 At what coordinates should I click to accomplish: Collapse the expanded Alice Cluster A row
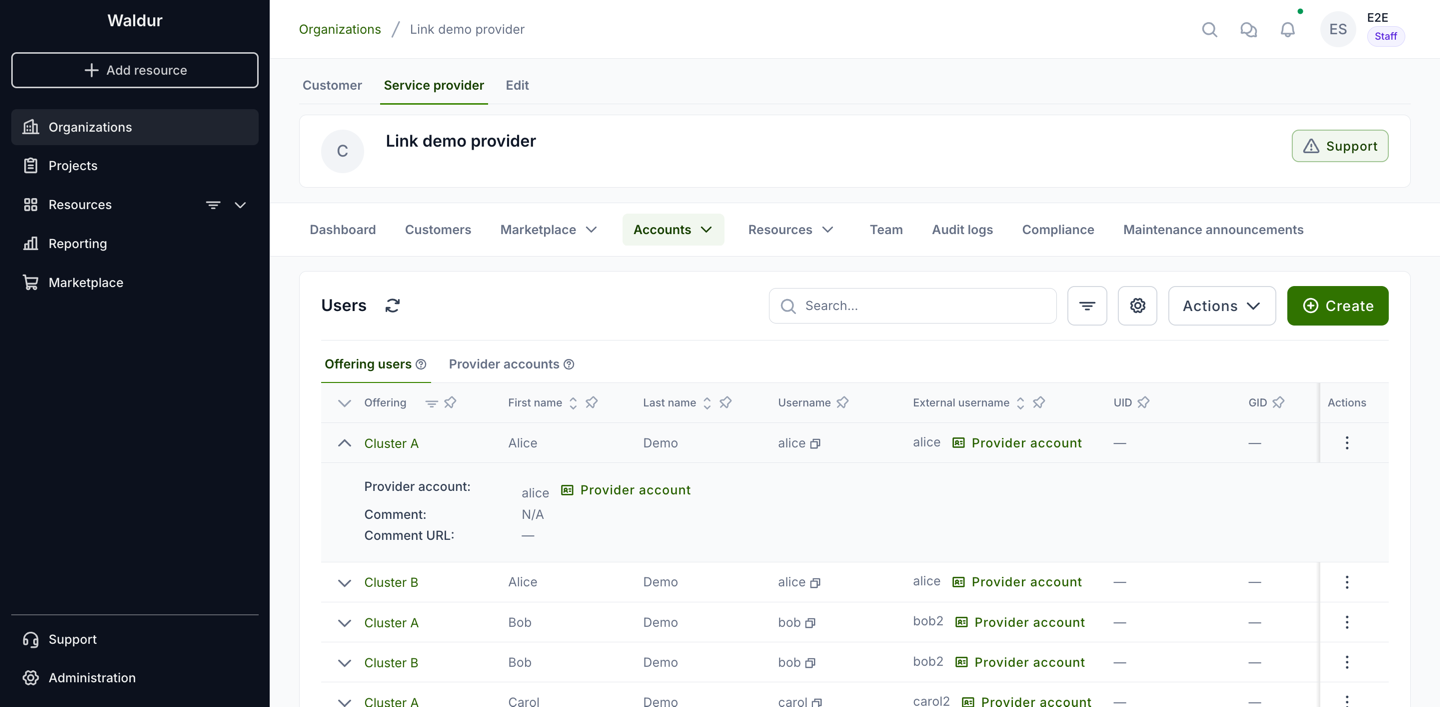coord(344,443)
